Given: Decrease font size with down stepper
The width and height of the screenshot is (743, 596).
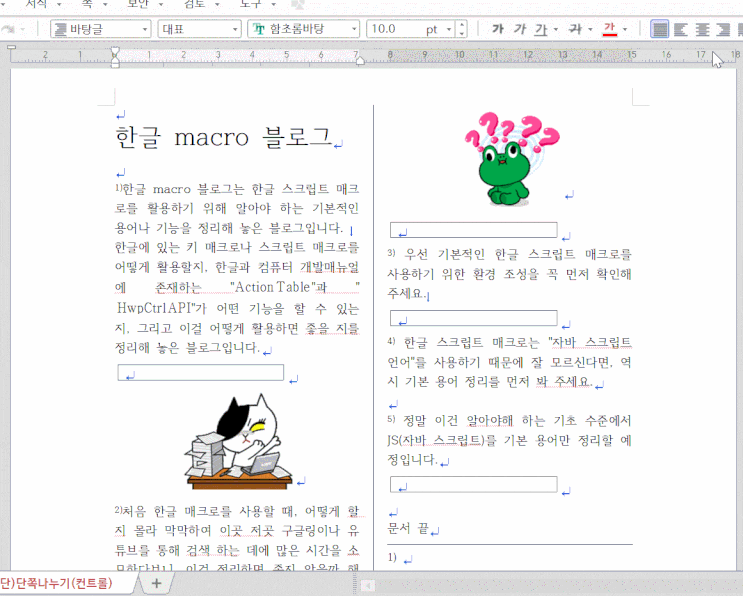Looking at the screenshot, I should point(462,34).
